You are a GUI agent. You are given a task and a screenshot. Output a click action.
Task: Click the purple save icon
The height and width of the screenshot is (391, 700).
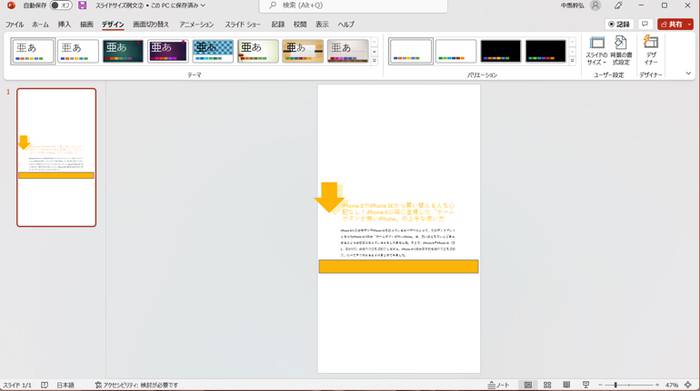82,5
